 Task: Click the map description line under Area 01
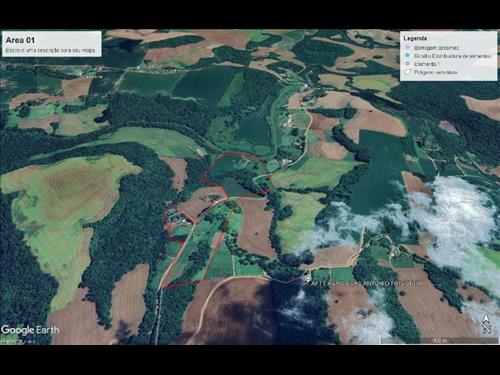coord(50,50)
